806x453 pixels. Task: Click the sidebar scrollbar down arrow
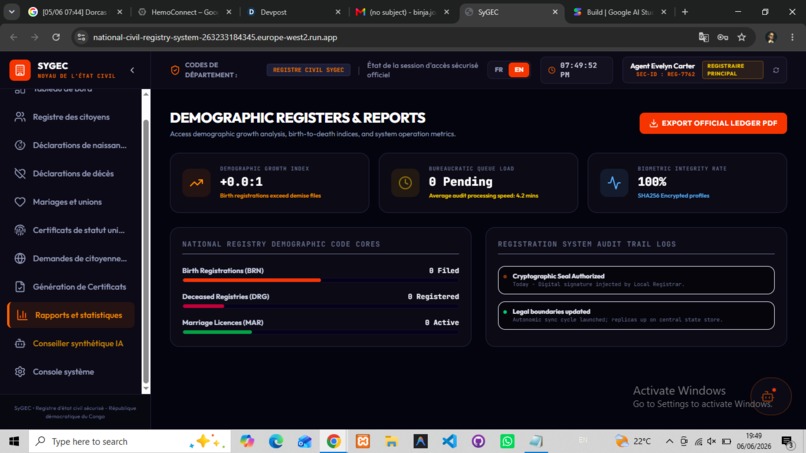click(146, 389)
